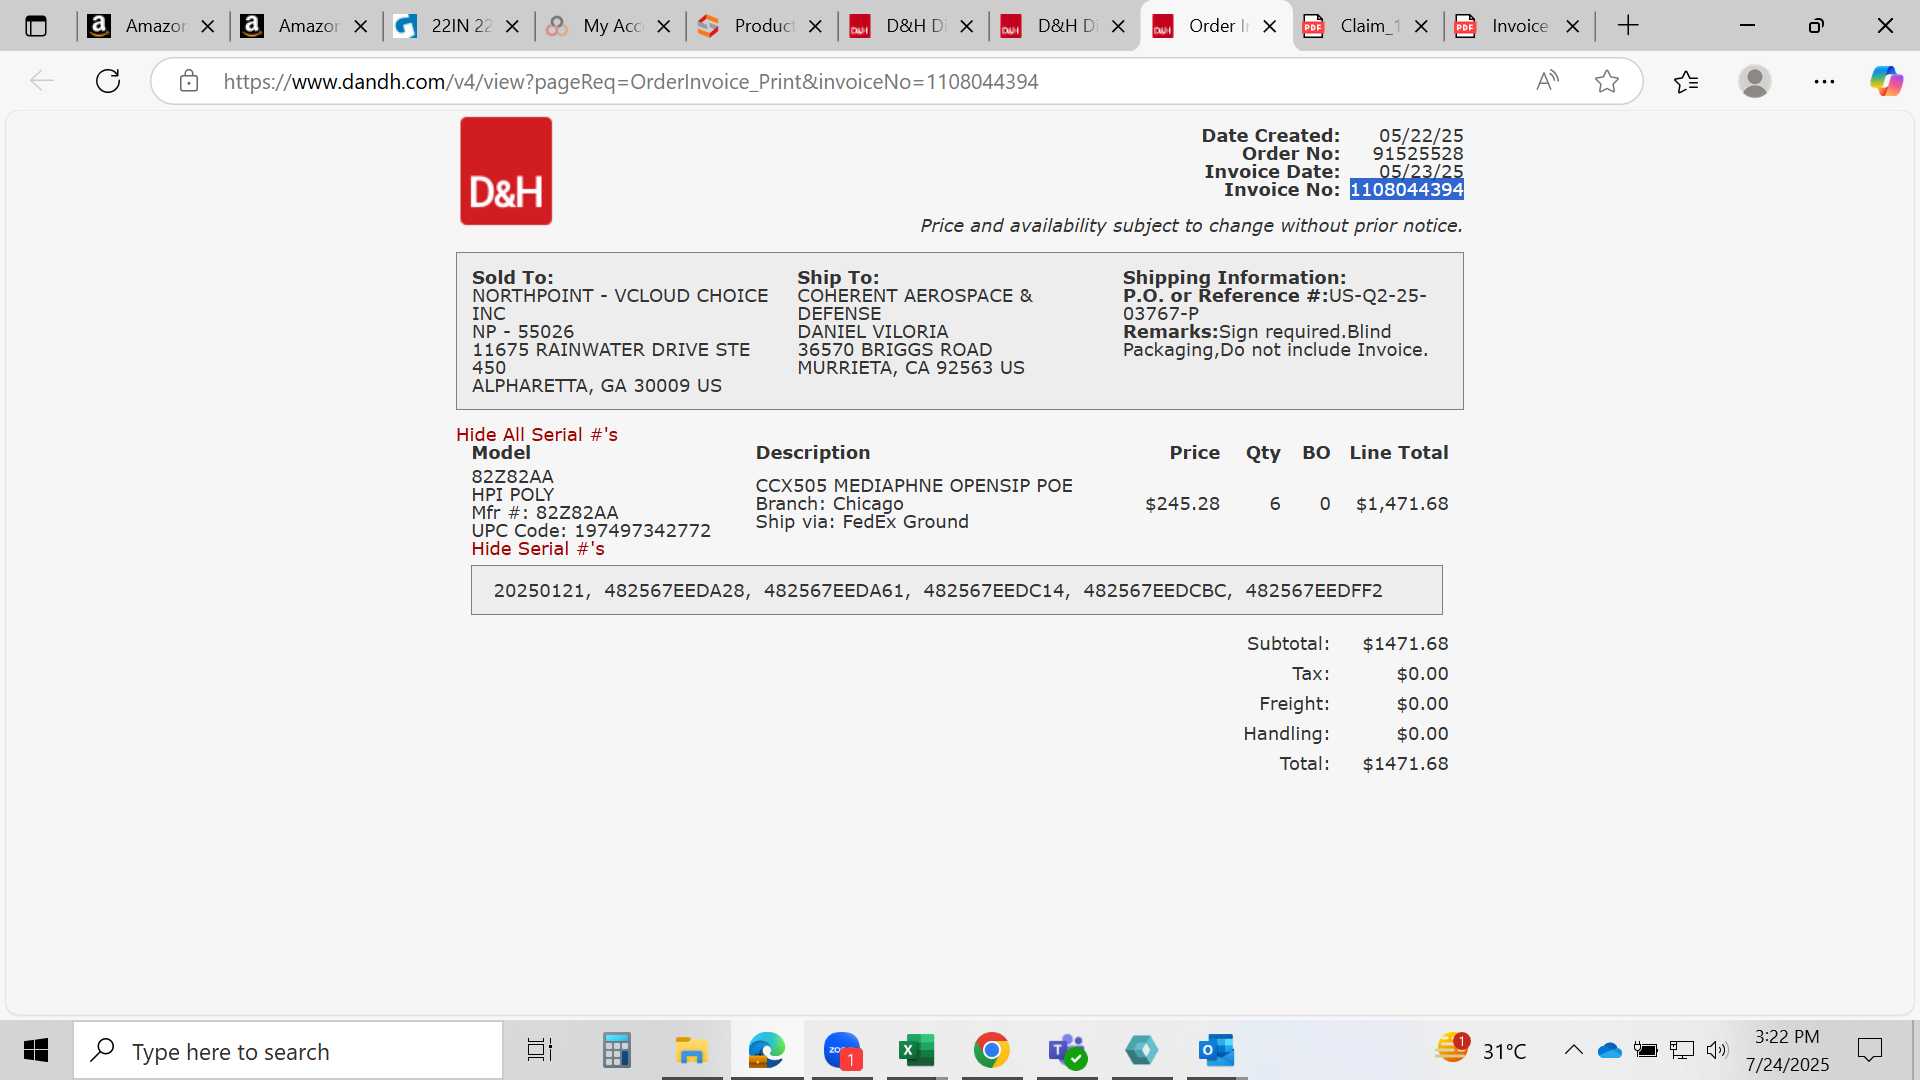Open Google Chrome from the taskbar

[x=992, y=1050]
